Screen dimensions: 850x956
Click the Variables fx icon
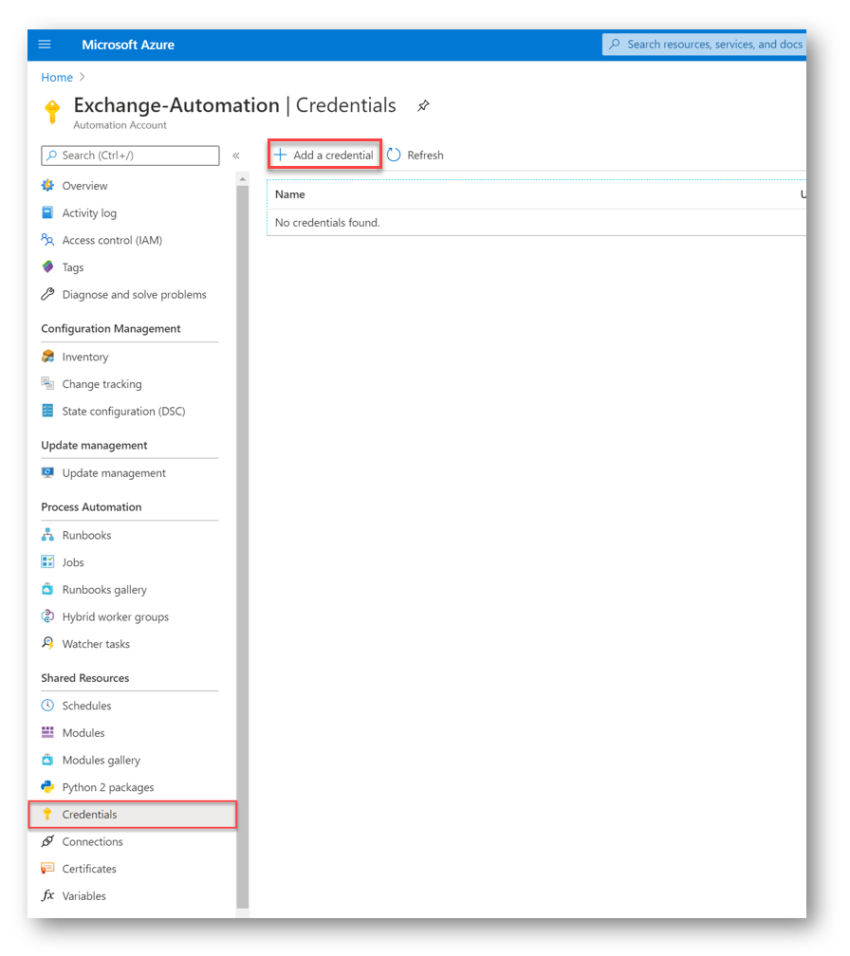[48, 895]
